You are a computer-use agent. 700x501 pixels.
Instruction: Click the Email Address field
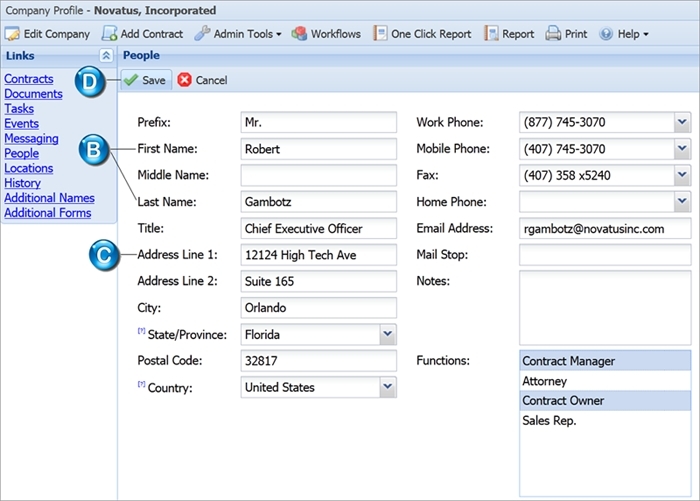click(605, 228)
